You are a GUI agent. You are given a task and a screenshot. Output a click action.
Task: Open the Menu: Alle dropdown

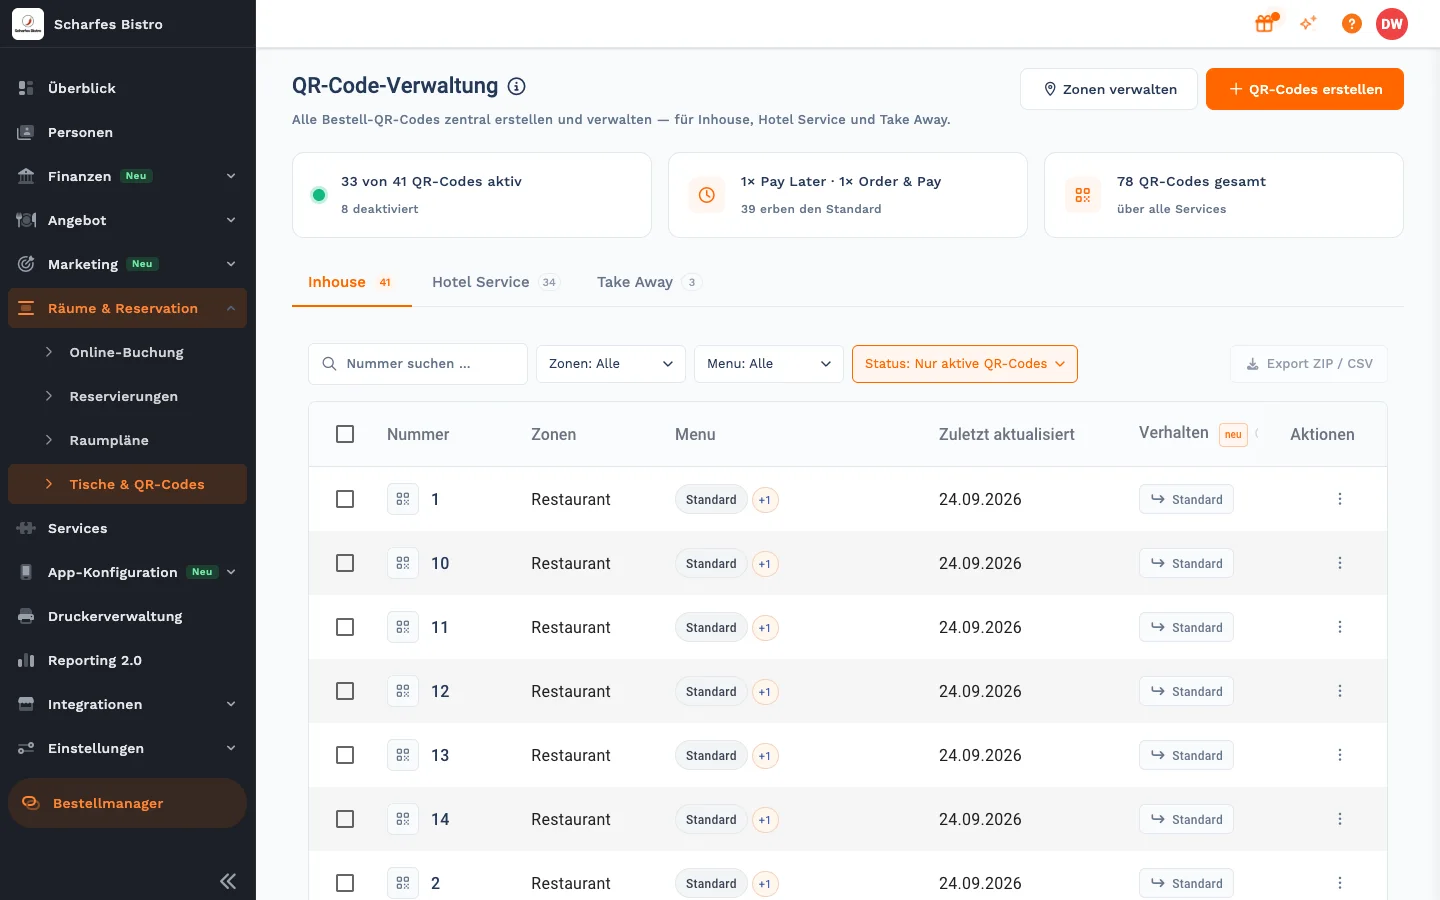769,364
